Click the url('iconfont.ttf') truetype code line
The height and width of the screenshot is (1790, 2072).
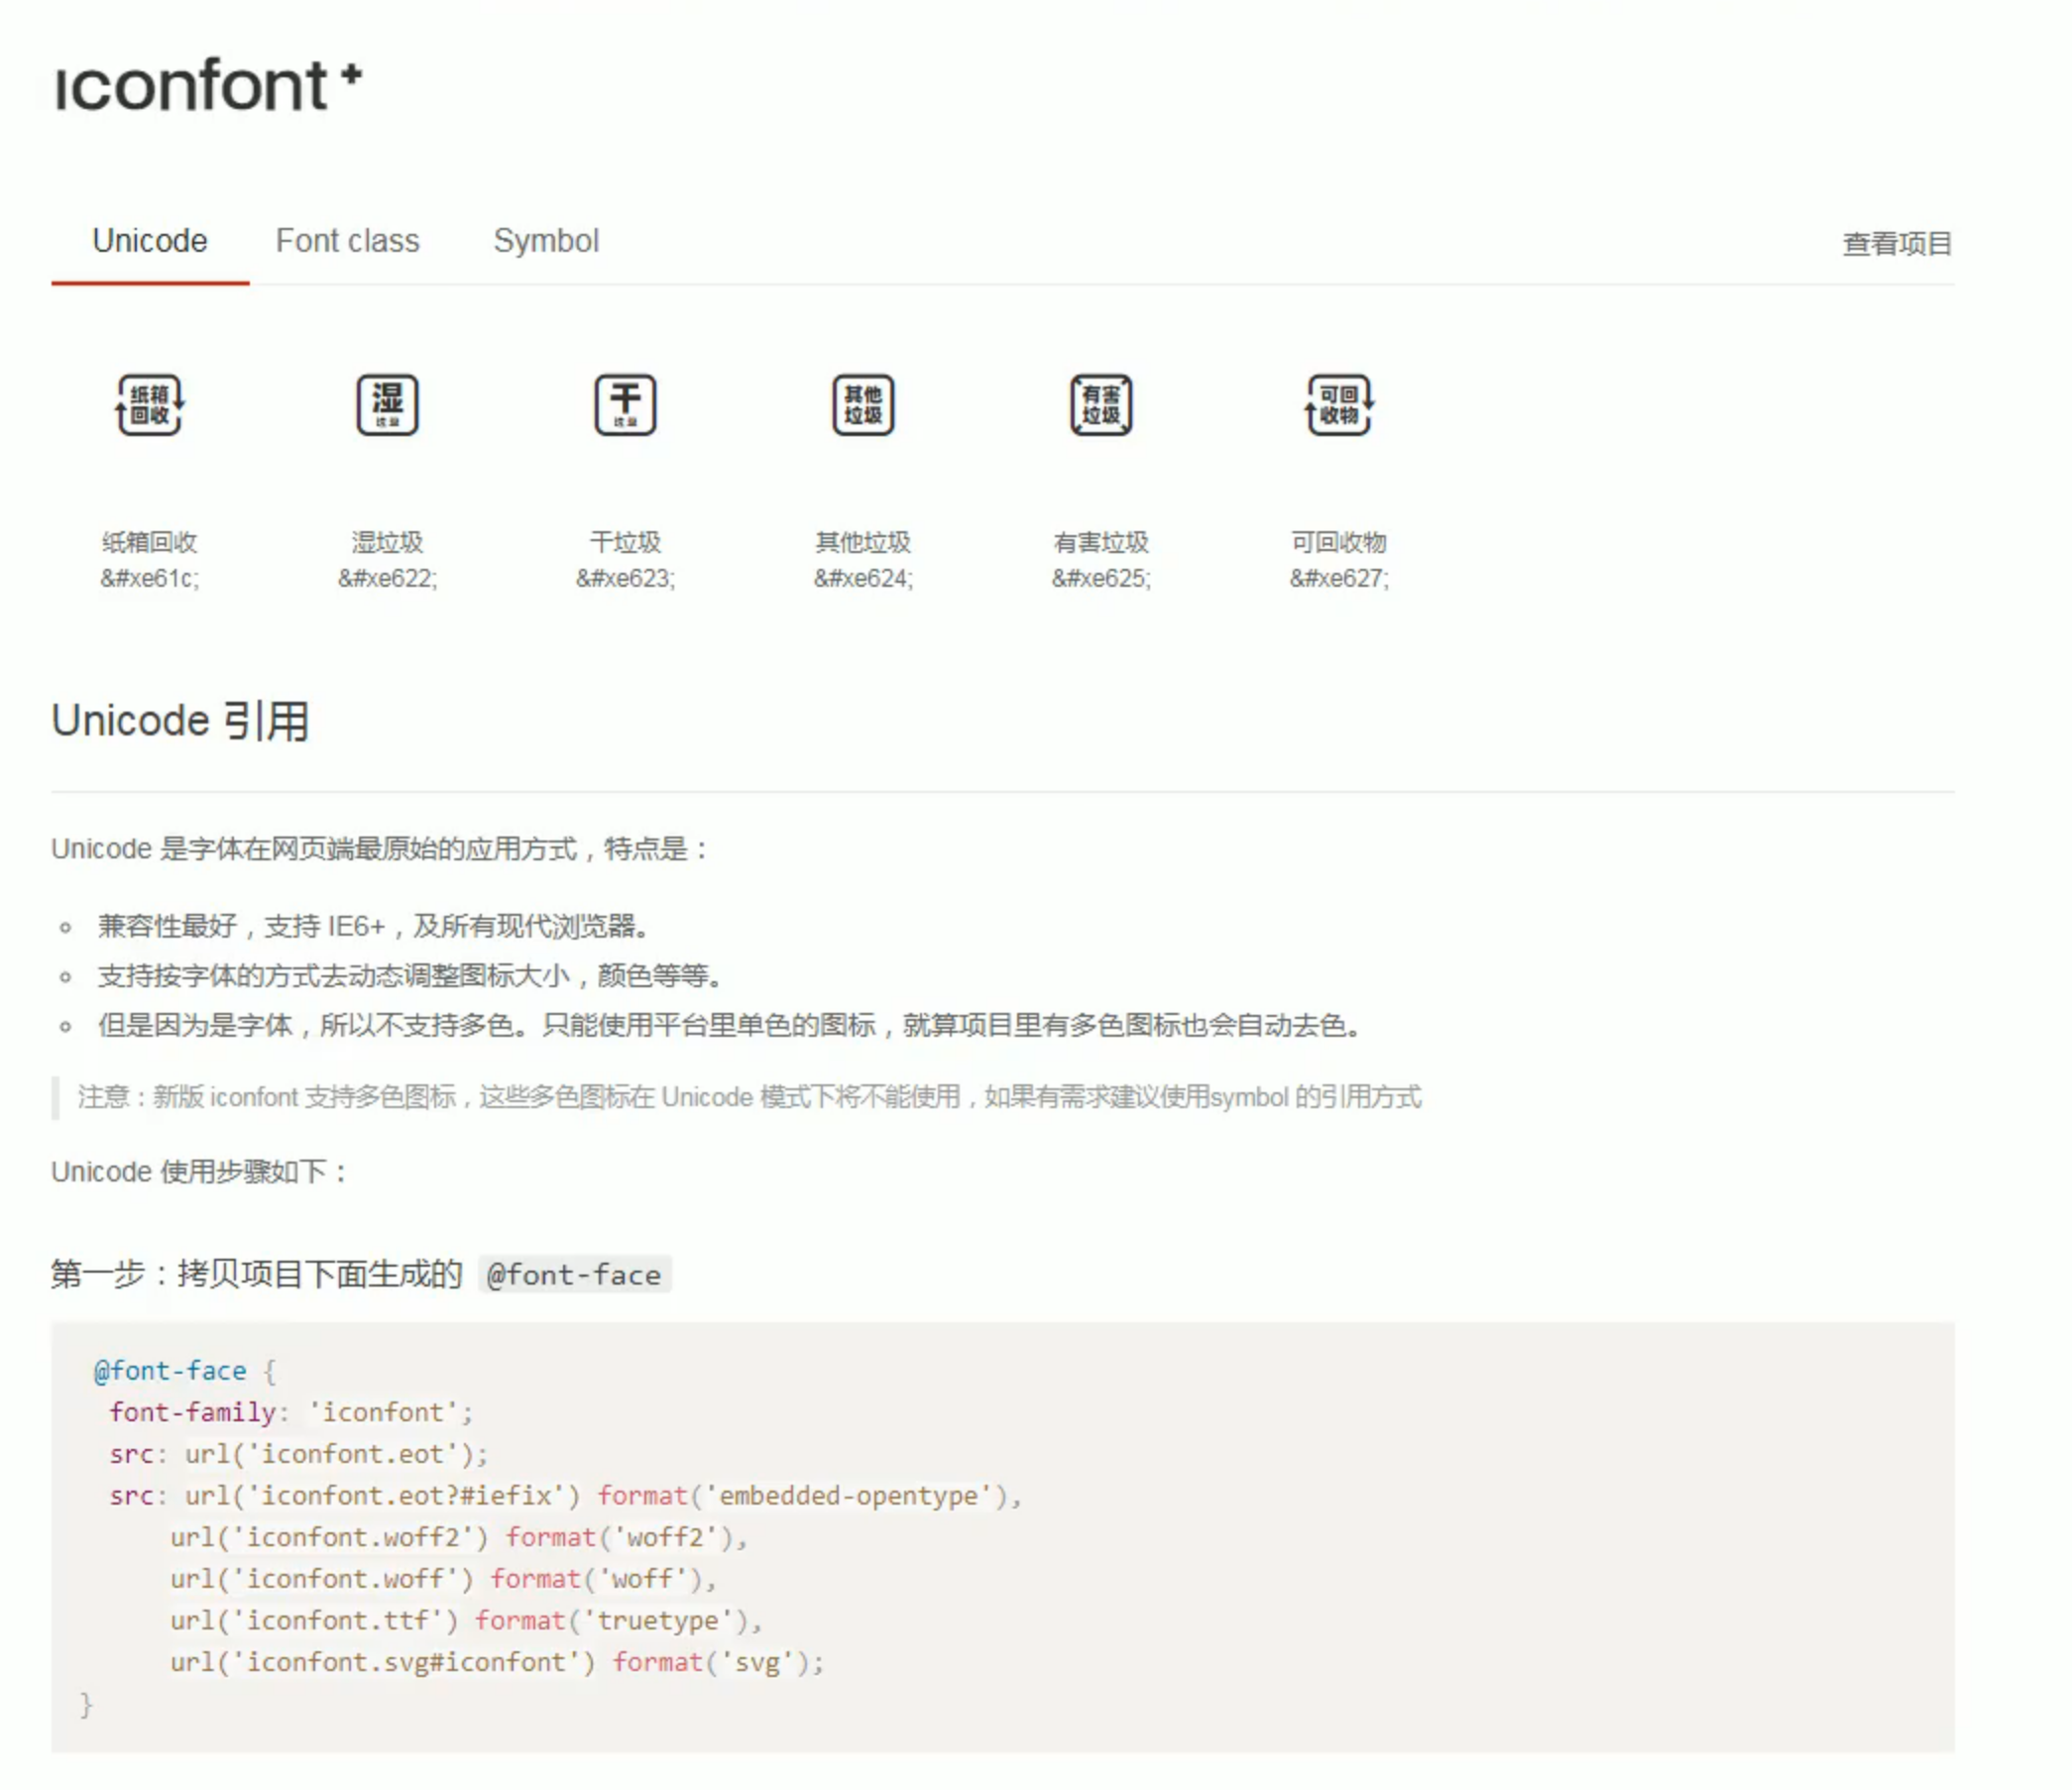[466, 1620]
